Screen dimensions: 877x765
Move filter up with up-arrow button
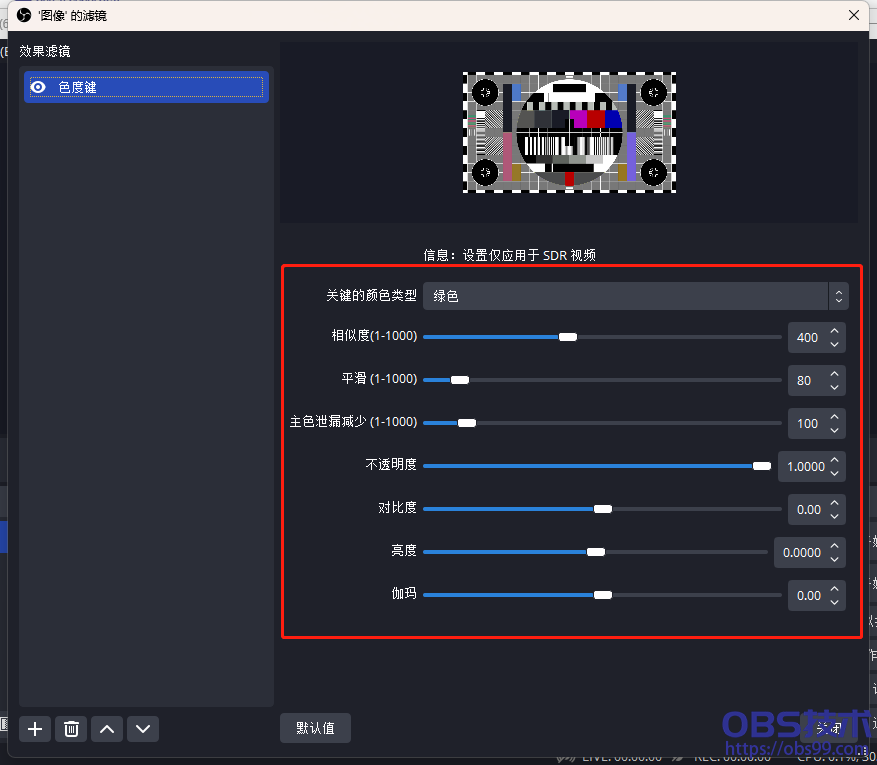[x=107, y=729]
